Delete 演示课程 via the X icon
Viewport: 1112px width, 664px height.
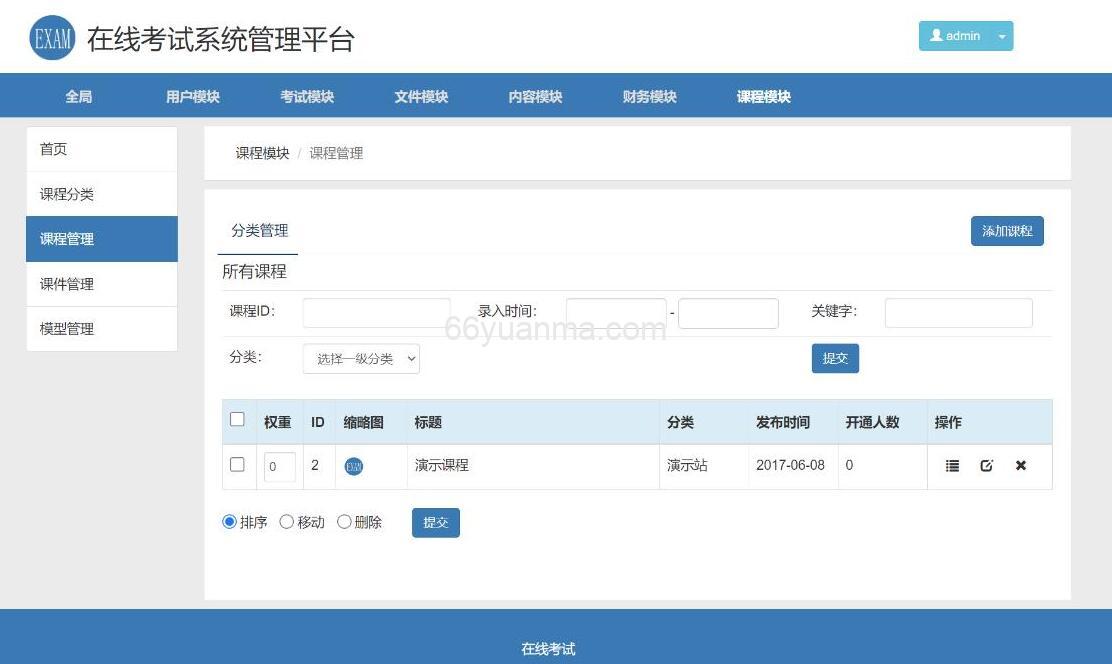tap(1020, 465)
